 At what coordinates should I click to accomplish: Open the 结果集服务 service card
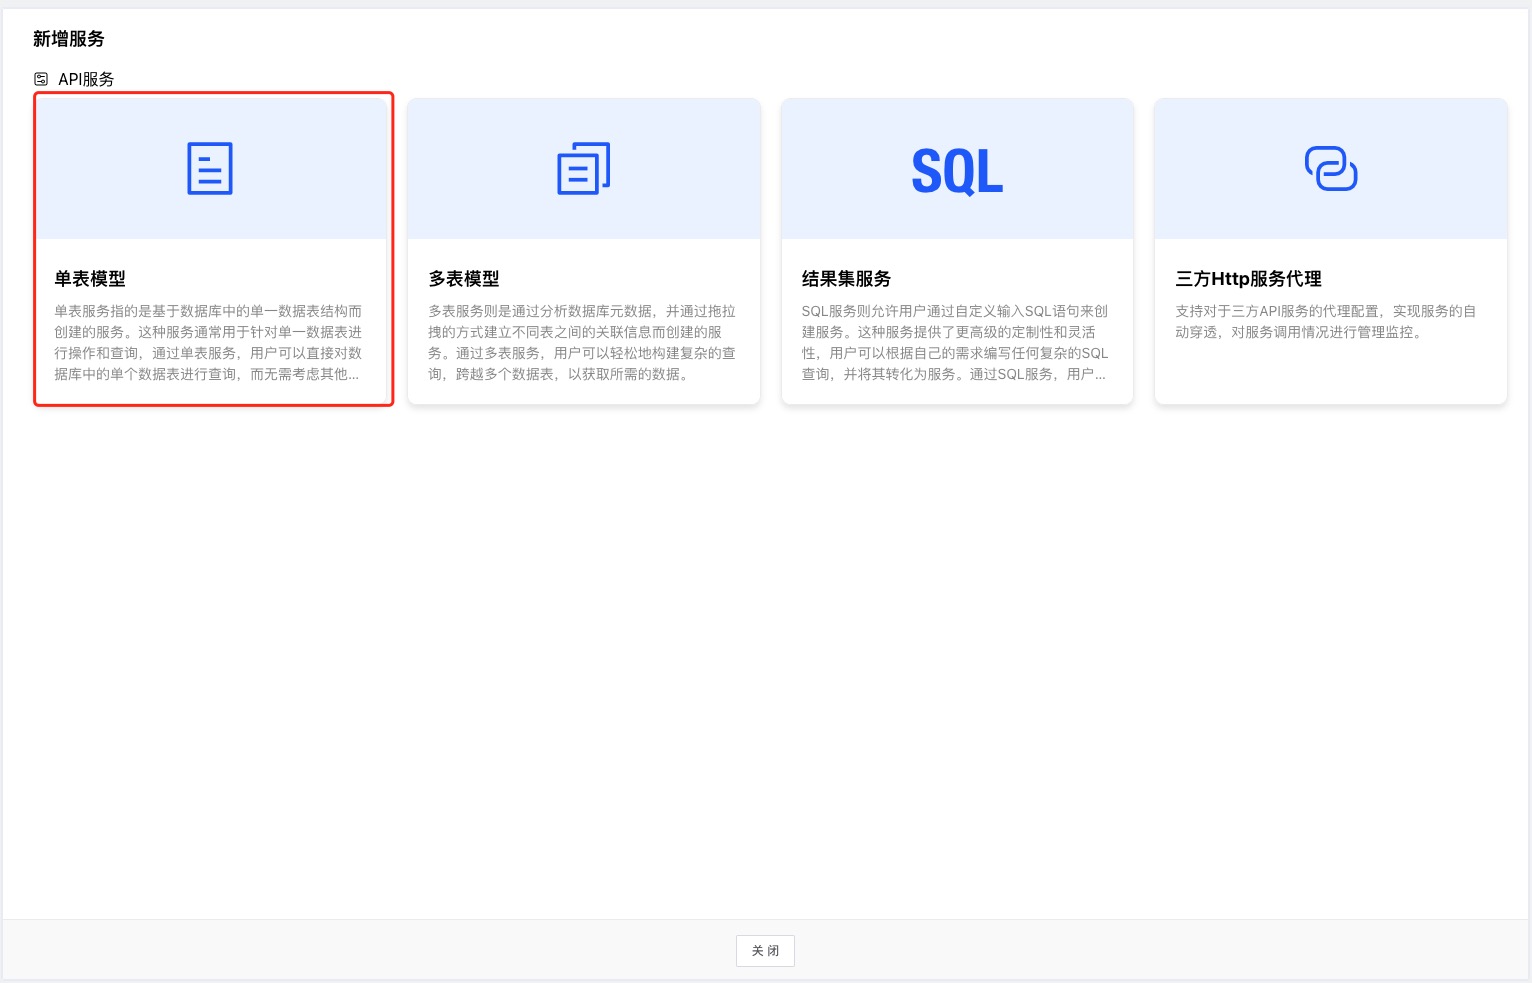(x=957, y=250)
